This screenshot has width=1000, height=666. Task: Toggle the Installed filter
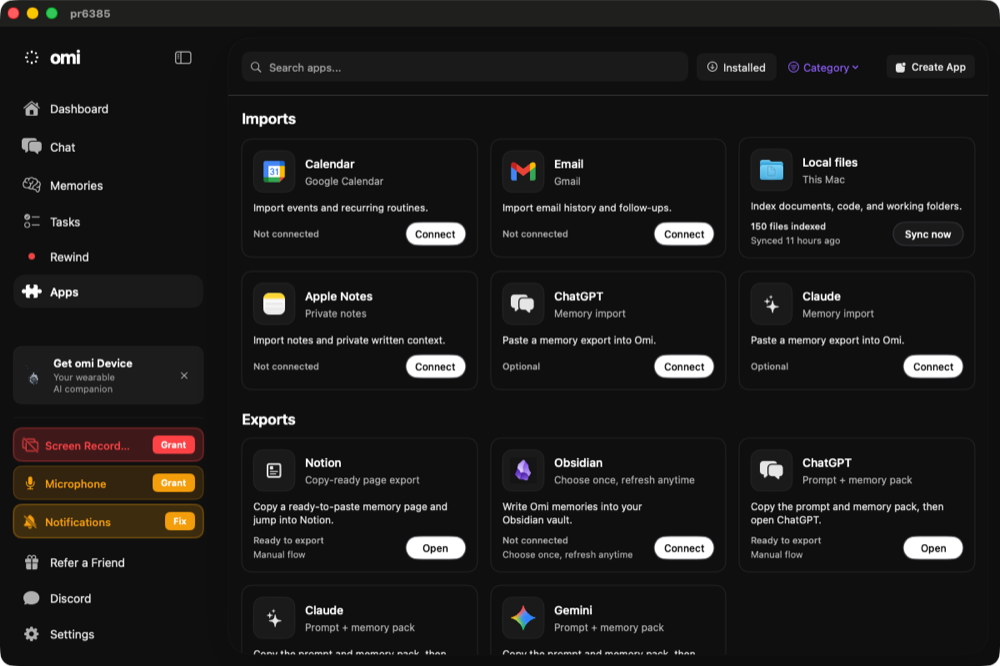click(736, 67)
